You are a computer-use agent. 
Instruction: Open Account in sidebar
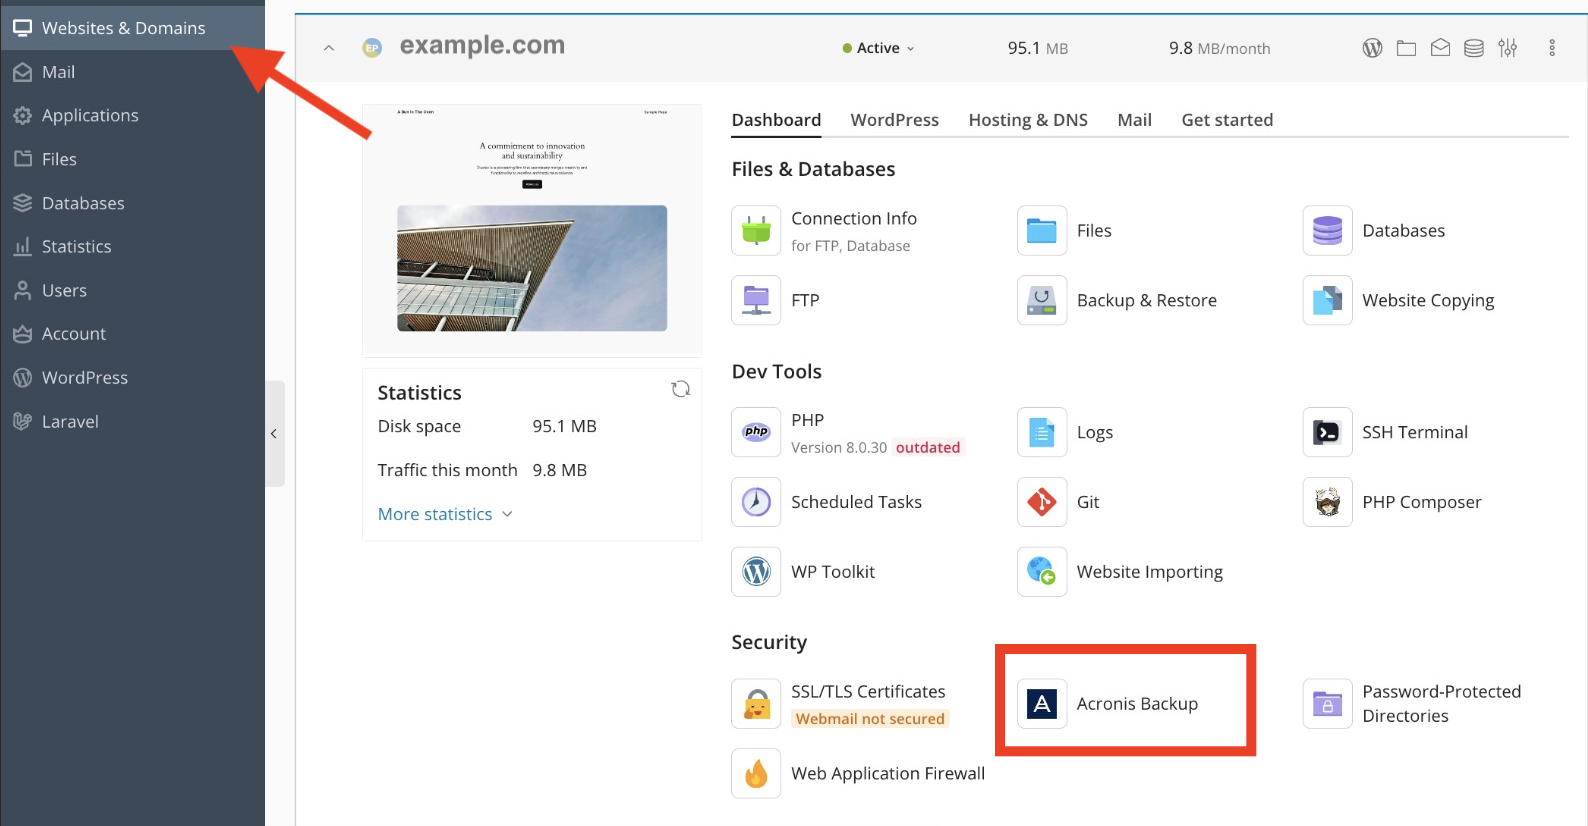coord(132,334)
